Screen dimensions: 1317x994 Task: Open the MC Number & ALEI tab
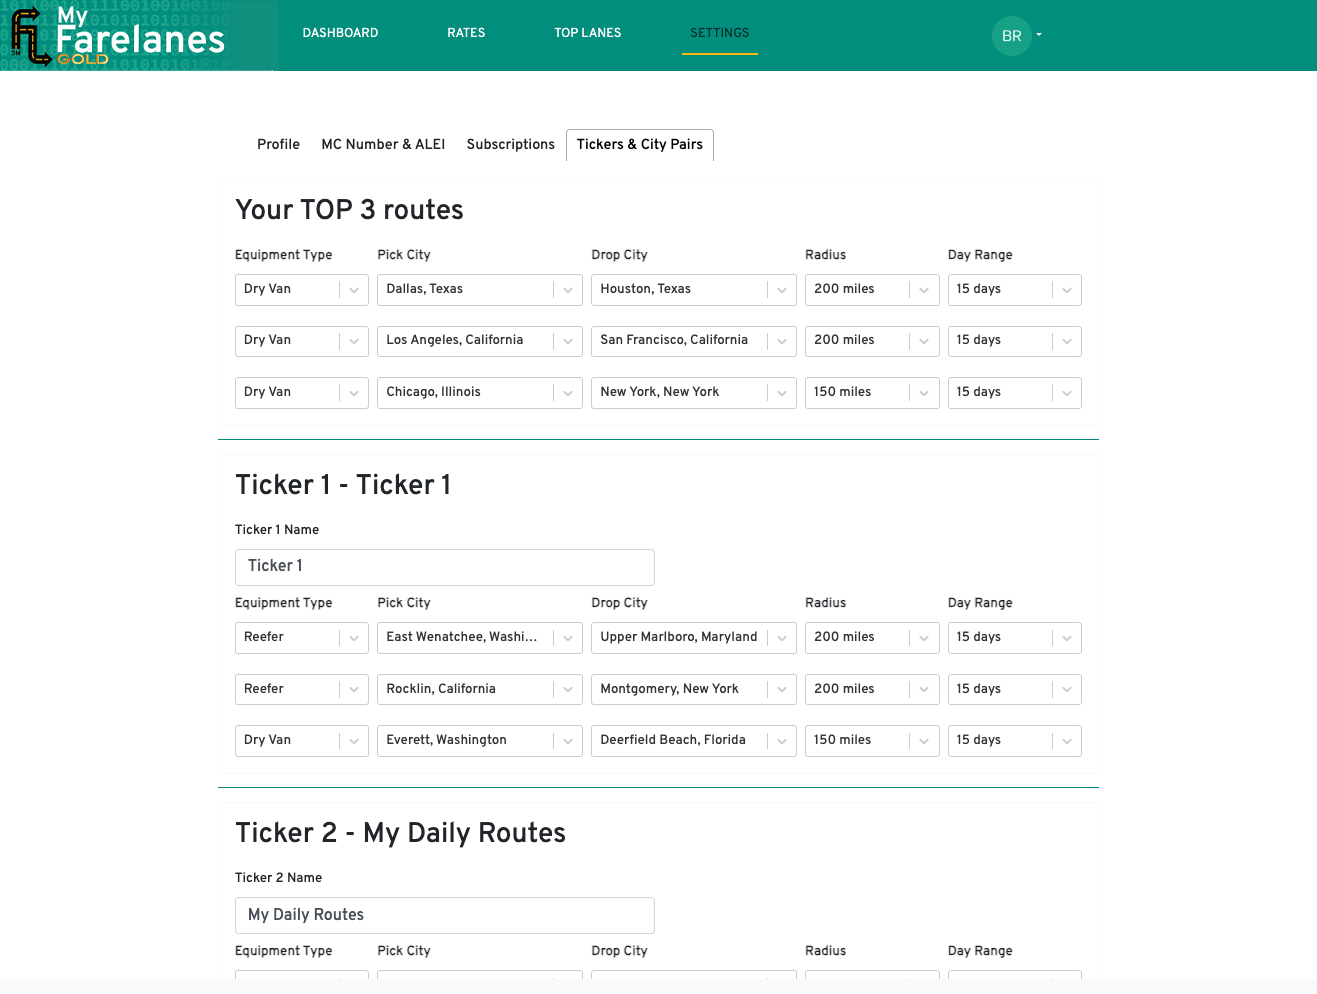383,144
